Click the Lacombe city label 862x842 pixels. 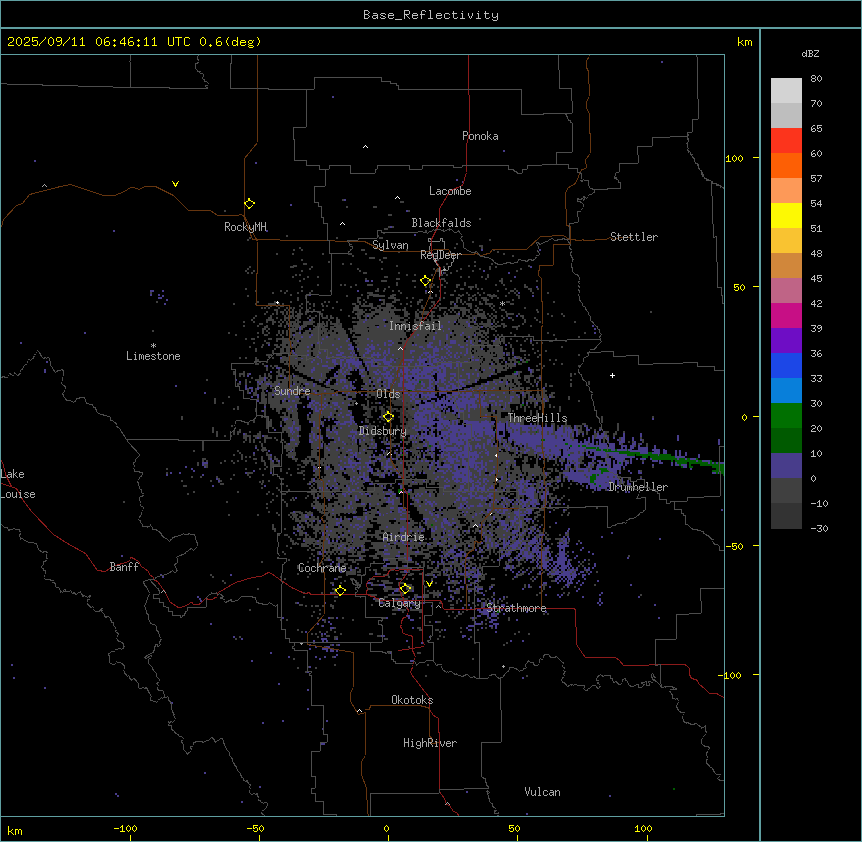tap(450, 191)
